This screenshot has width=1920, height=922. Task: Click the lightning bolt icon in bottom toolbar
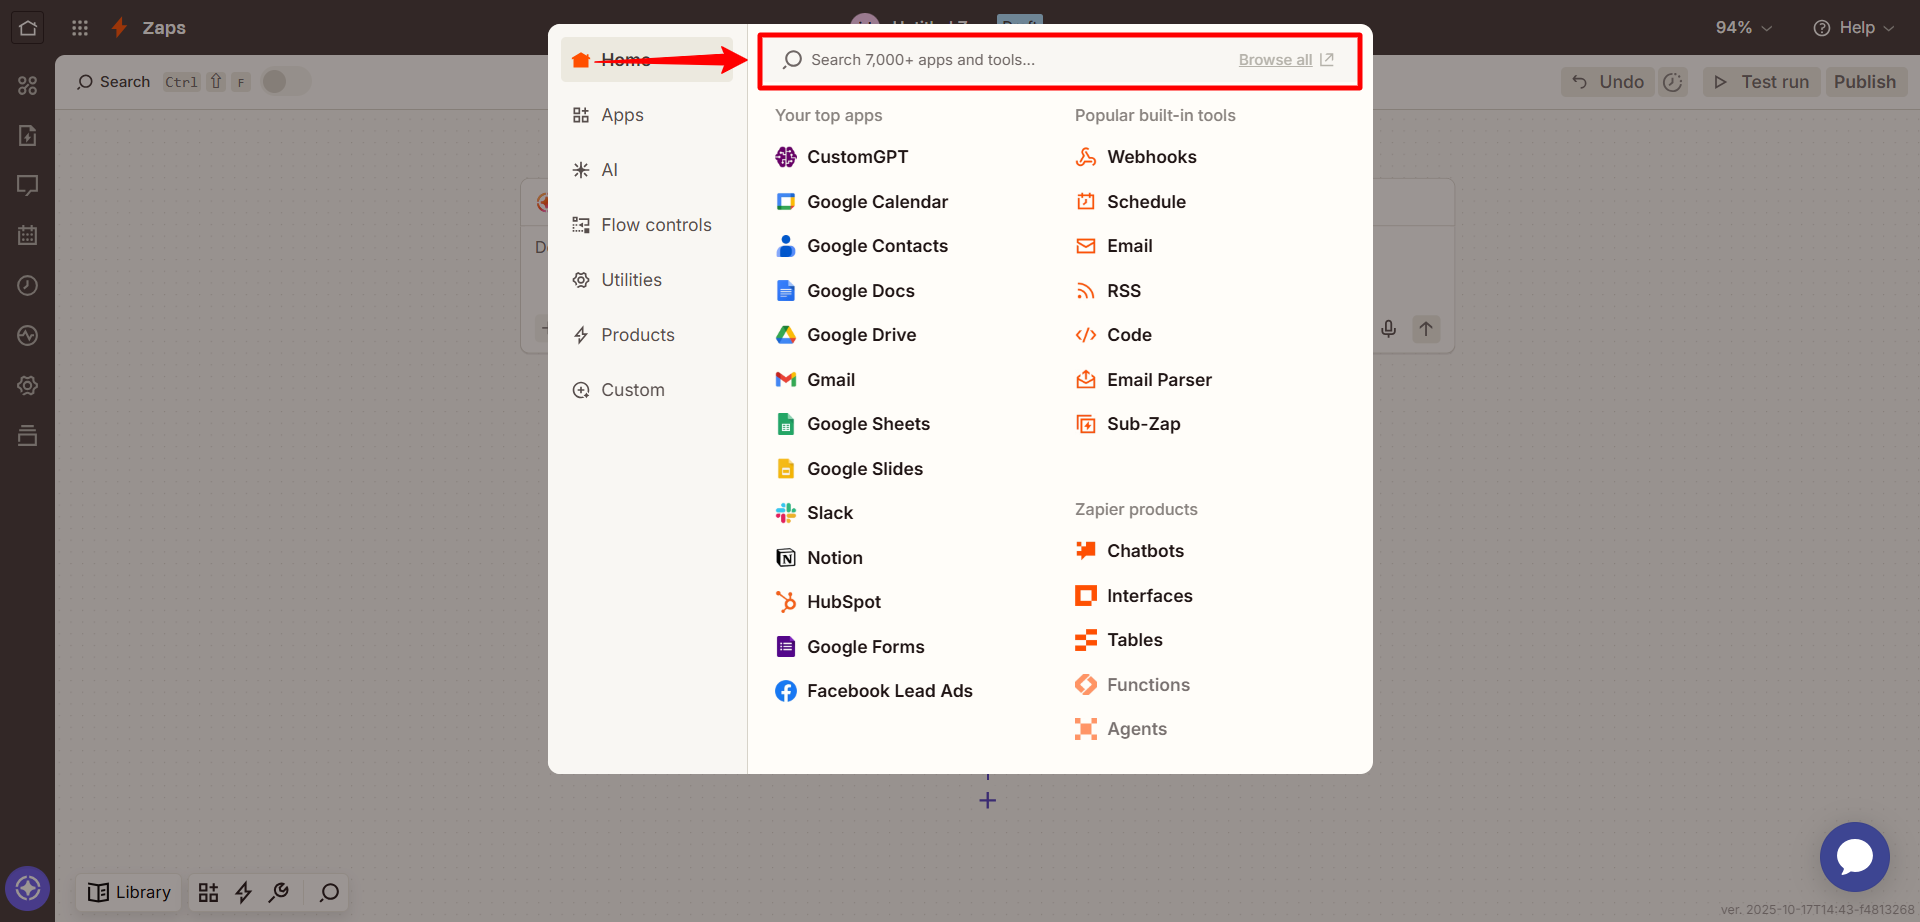tap(243, 892)
